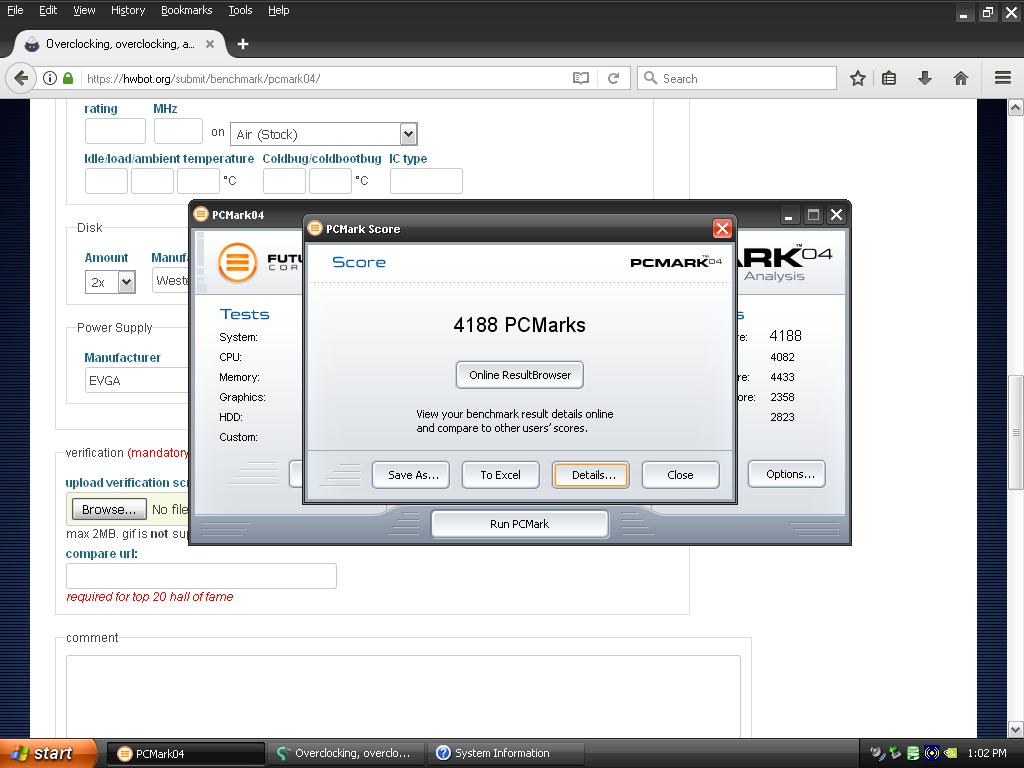Click into the comment text area

click(403, 696)
